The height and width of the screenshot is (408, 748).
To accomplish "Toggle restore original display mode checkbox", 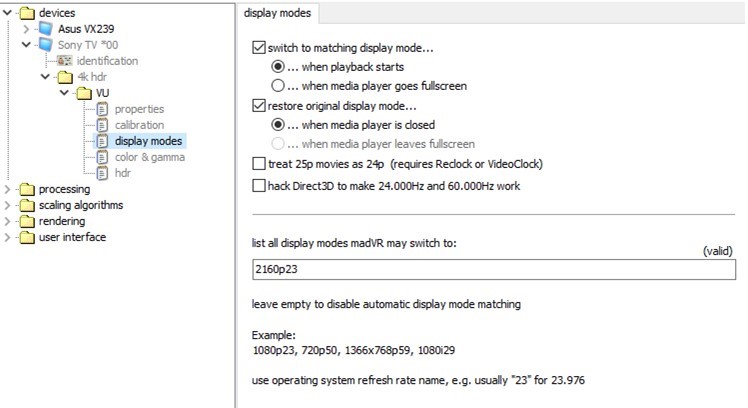I will click(x=259, y=105).
